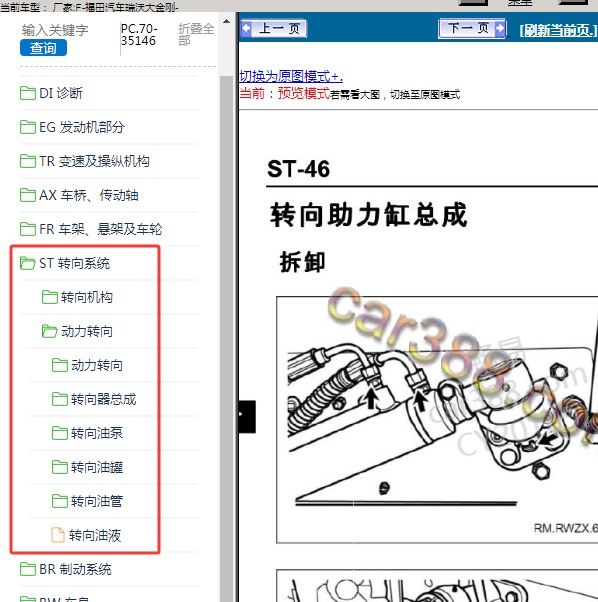Image resolution: width=598 pixels, height=602 pixels.
Task: Expand the AX 车桥、传动轴 tree entry
Action: click(x=89, y=195)
